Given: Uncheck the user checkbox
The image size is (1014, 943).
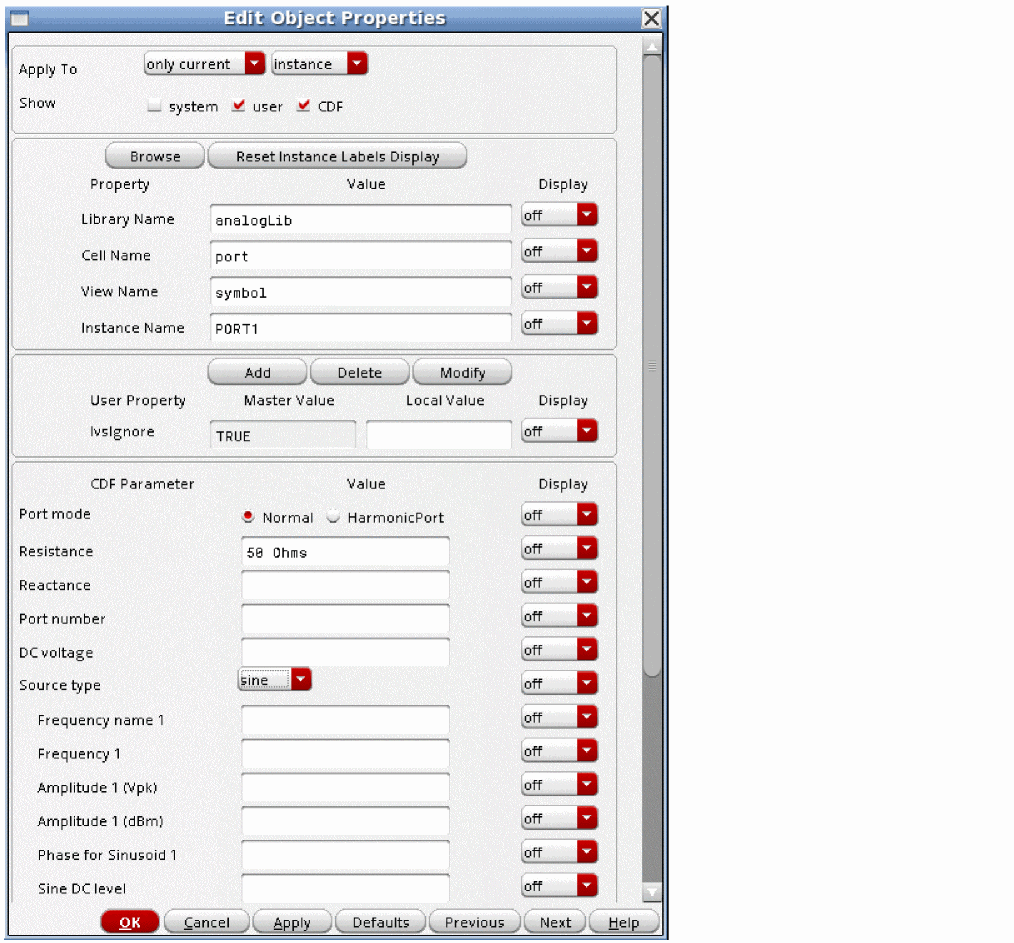Looking at the screenshot, I should 238,107.
